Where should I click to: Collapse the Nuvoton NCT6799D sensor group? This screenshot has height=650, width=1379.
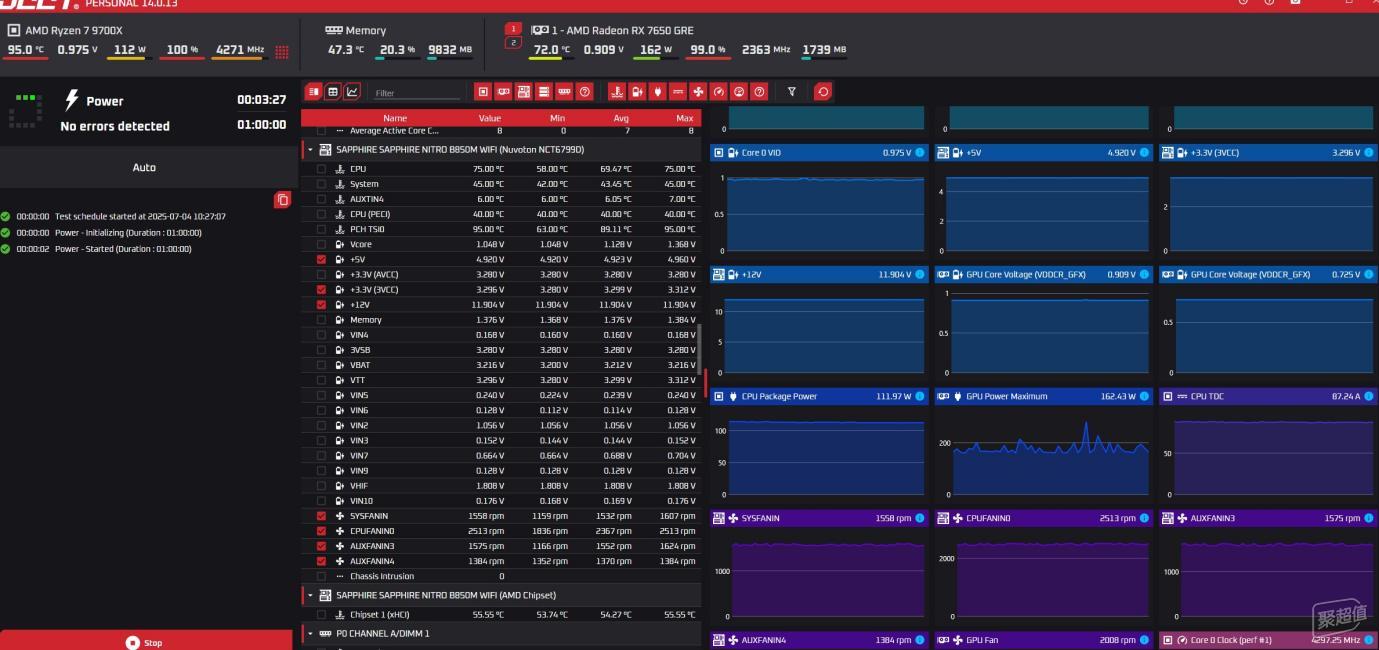click(x=310, y=150)
